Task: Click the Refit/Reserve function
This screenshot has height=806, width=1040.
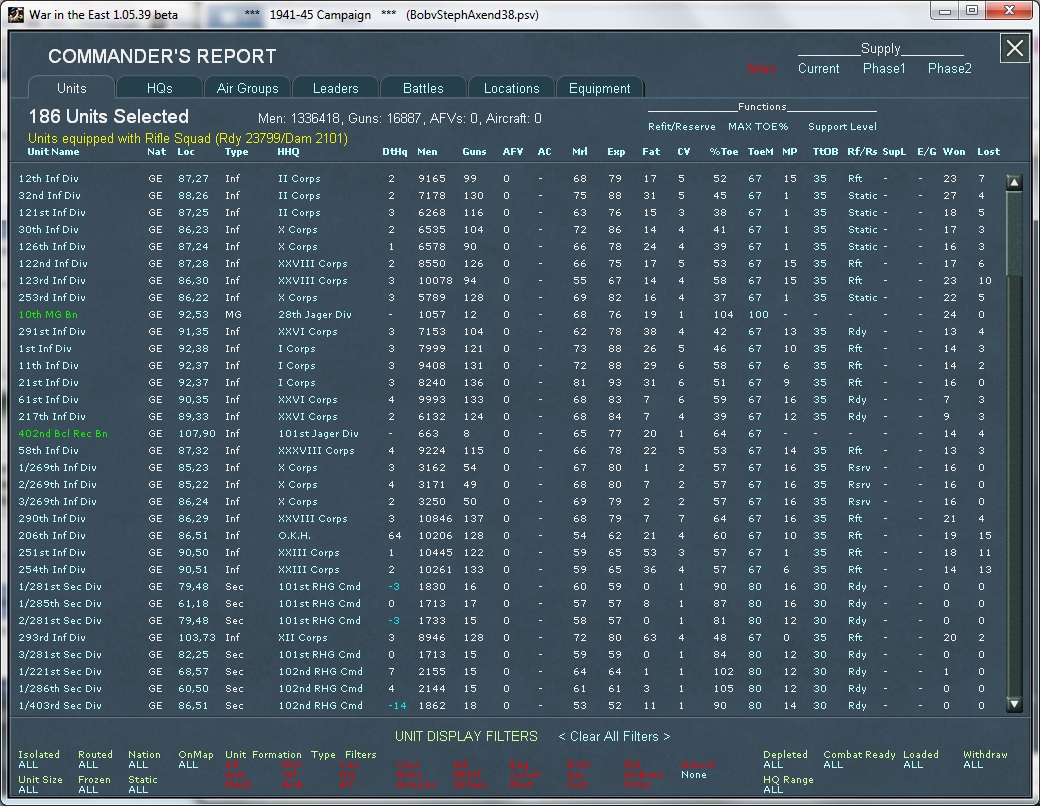Action: click(682, 127)
